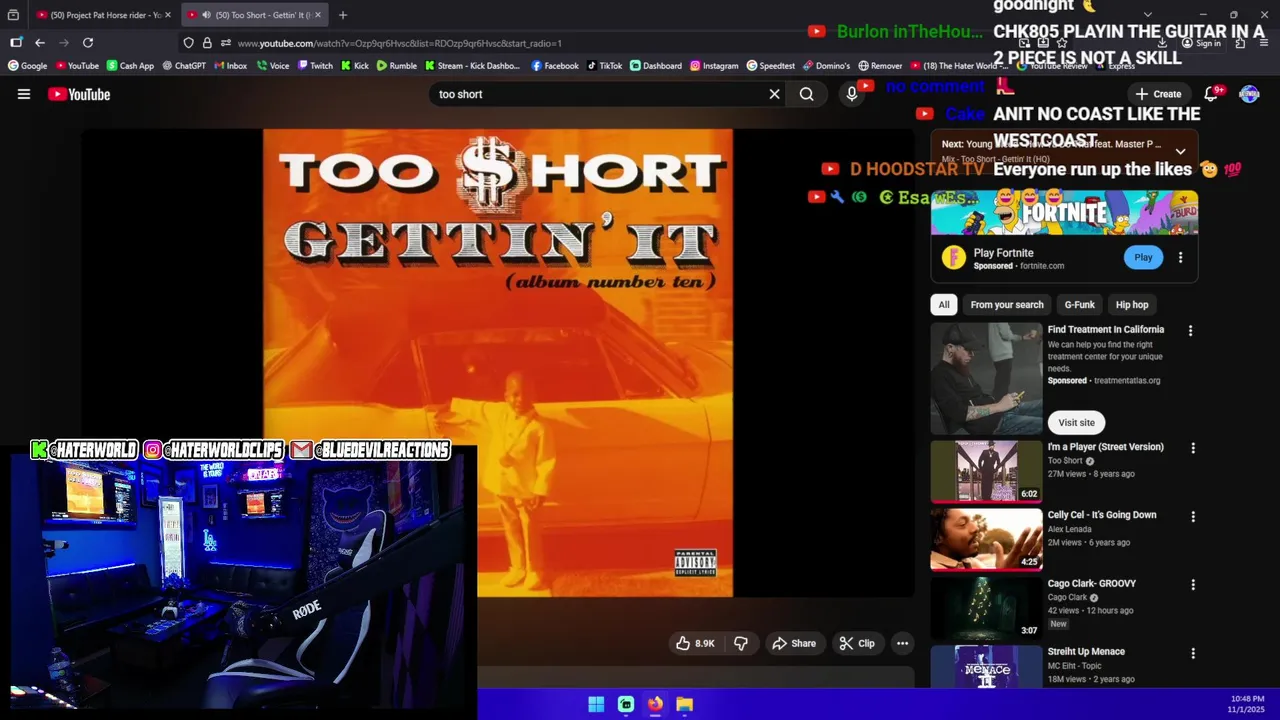1280x720 pixels.
Task: Select the G-Funk filter chip
Action: [1079, 305]
